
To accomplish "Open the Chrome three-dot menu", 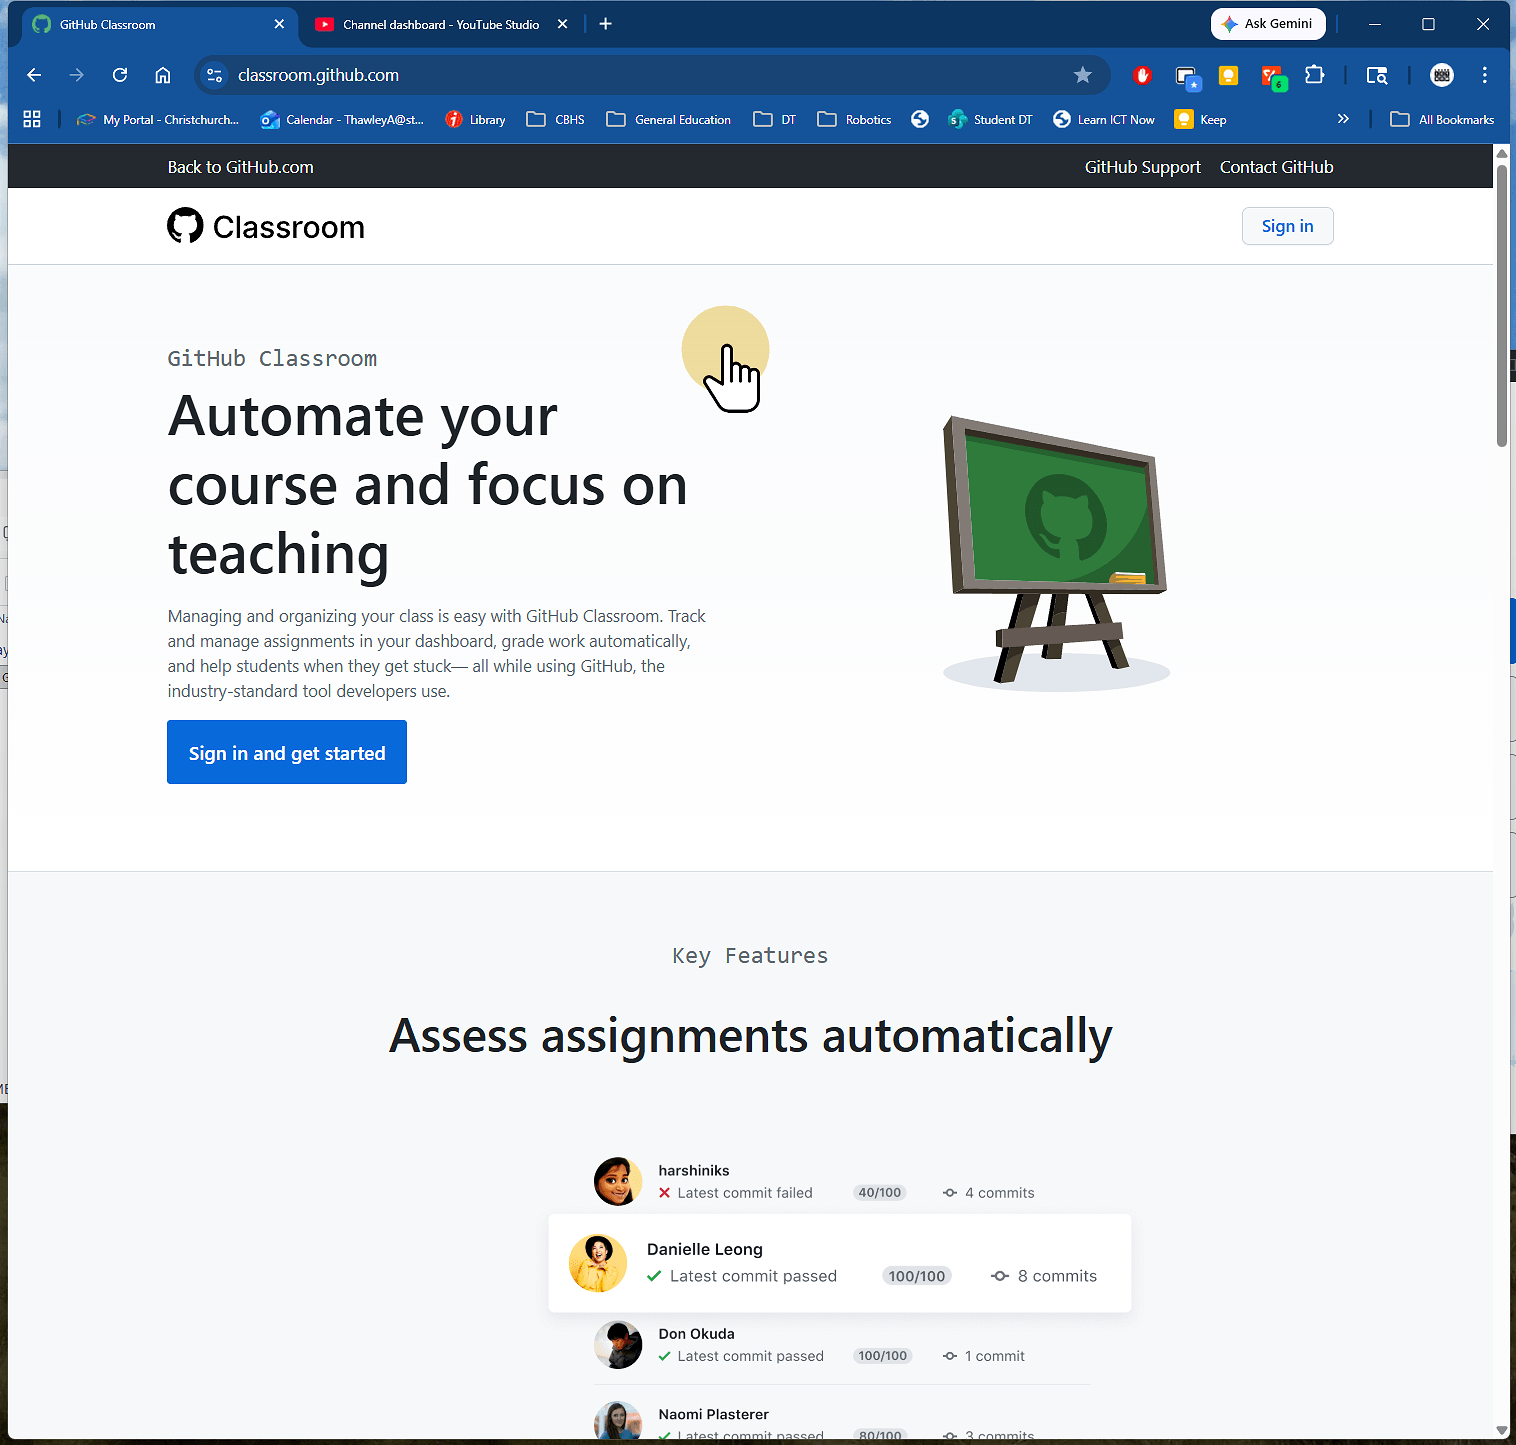I will tap(1485, 75).
